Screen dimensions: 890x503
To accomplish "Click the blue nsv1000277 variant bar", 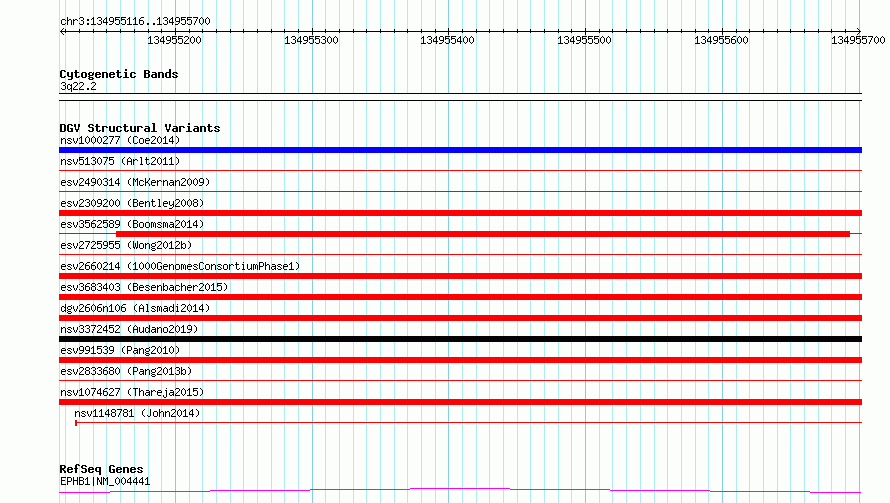I will tap(460, 150).
